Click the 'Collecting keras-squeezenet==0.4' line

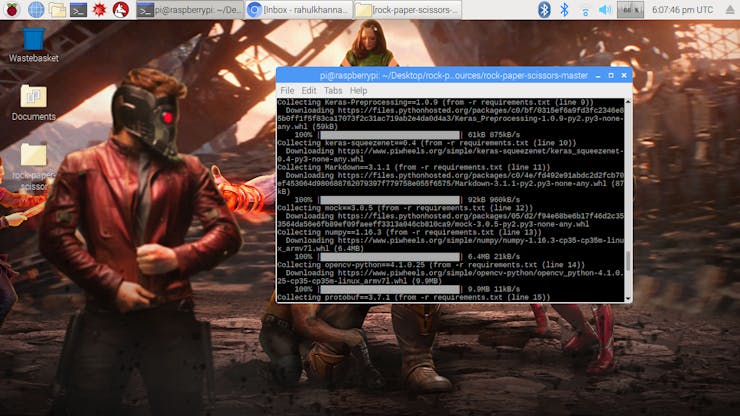(x=427, y=143)
